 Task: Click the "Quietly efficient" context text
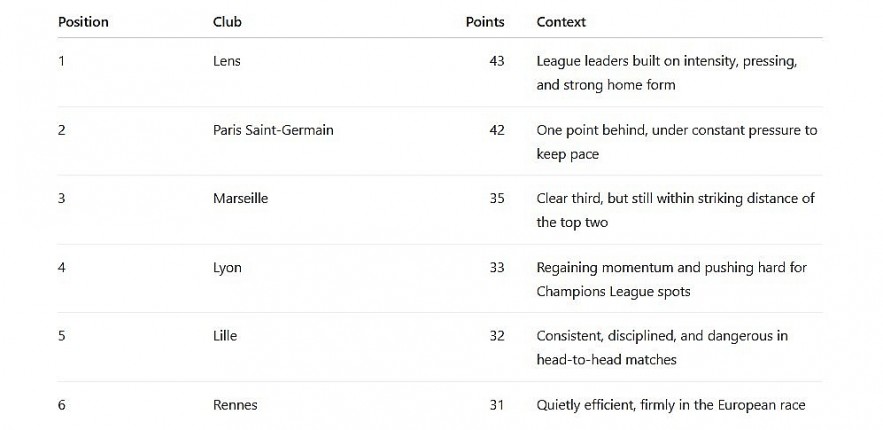pos(670,405)
